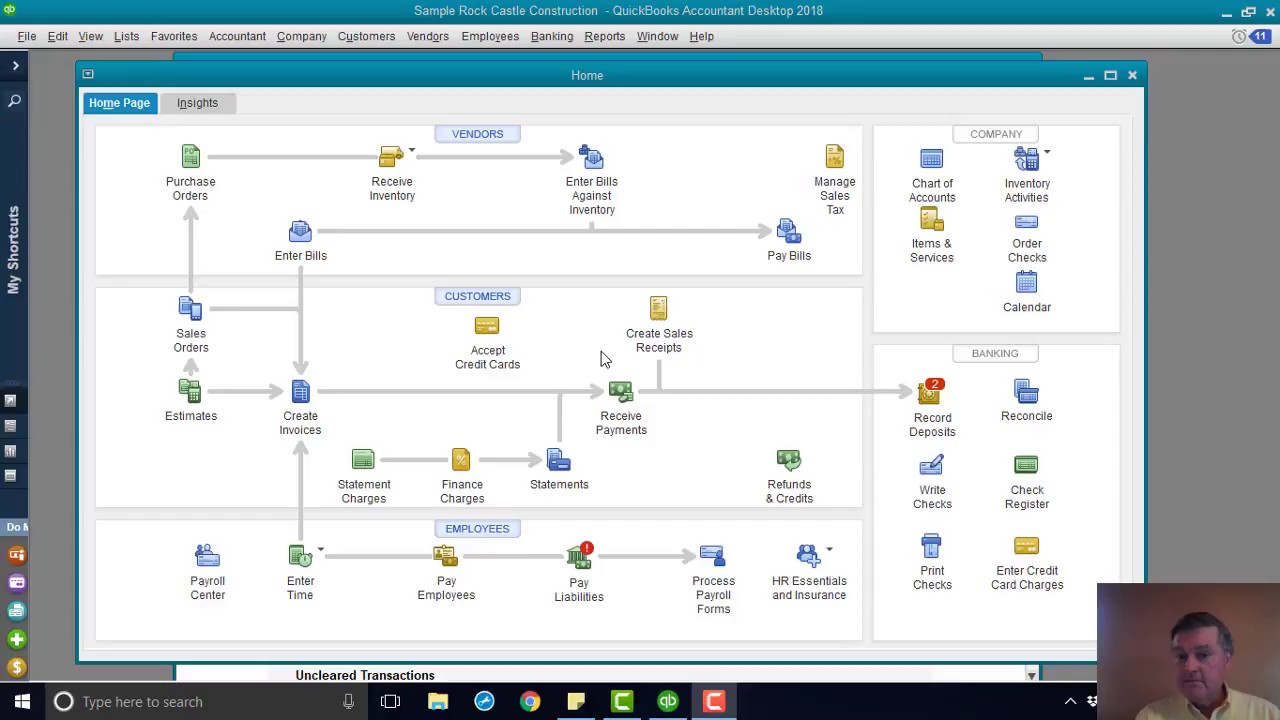Viewport: 1280px width, 720px height.
Task: Open Items & Services
Action: [x=931, y=220]
